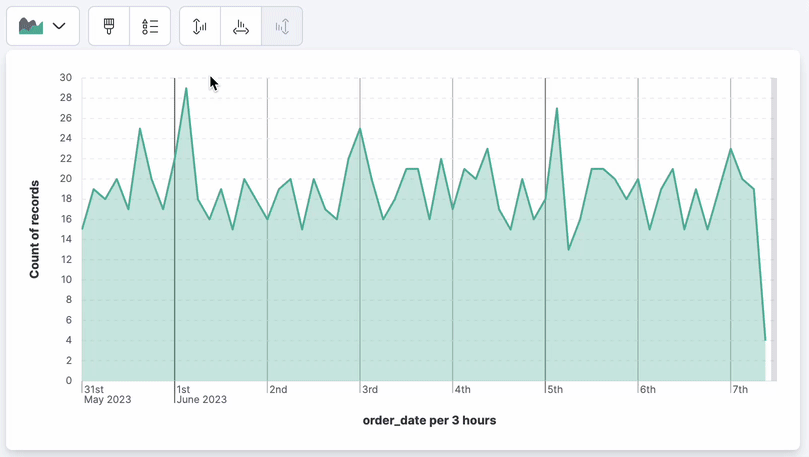Click the '3rd' x-axis tick label
Screen dimensions: 809x457
pos(369,389)
